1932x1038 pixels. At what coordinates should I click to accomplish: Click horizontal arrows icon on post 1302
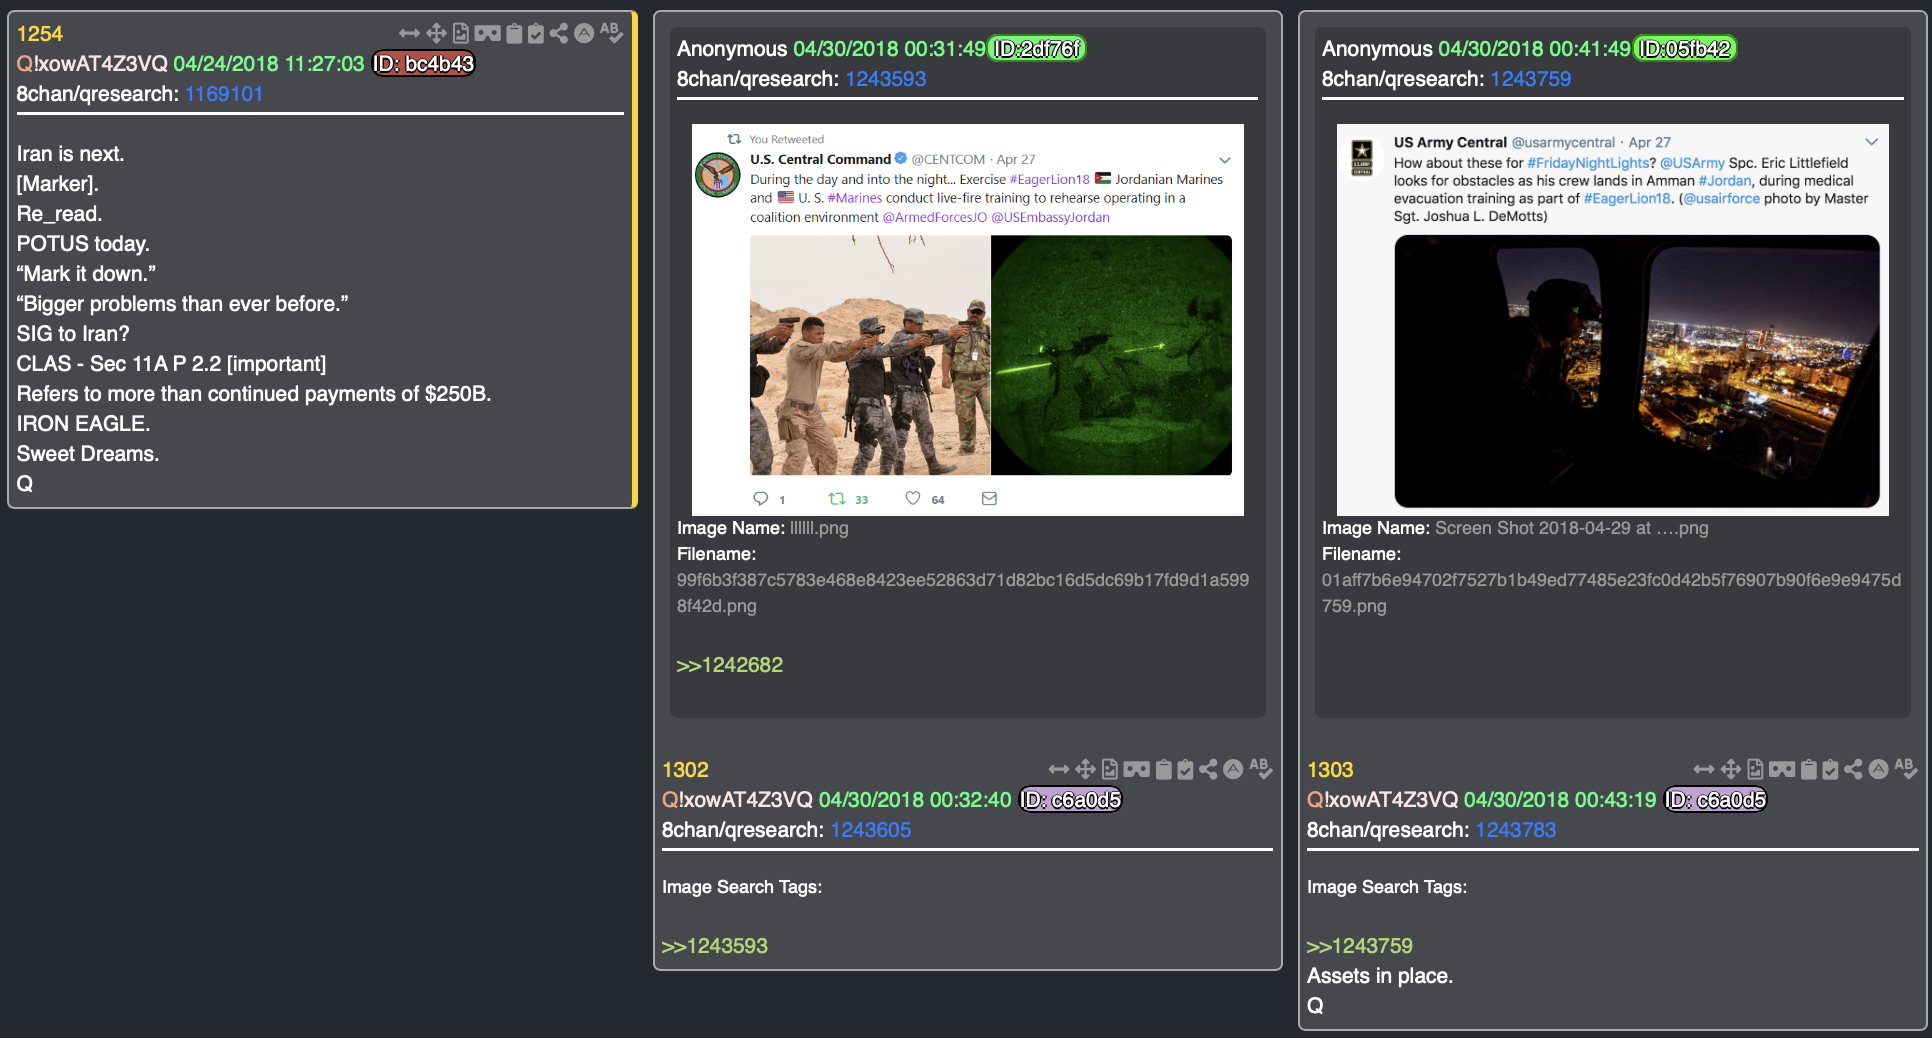(x=1059, y=769)
